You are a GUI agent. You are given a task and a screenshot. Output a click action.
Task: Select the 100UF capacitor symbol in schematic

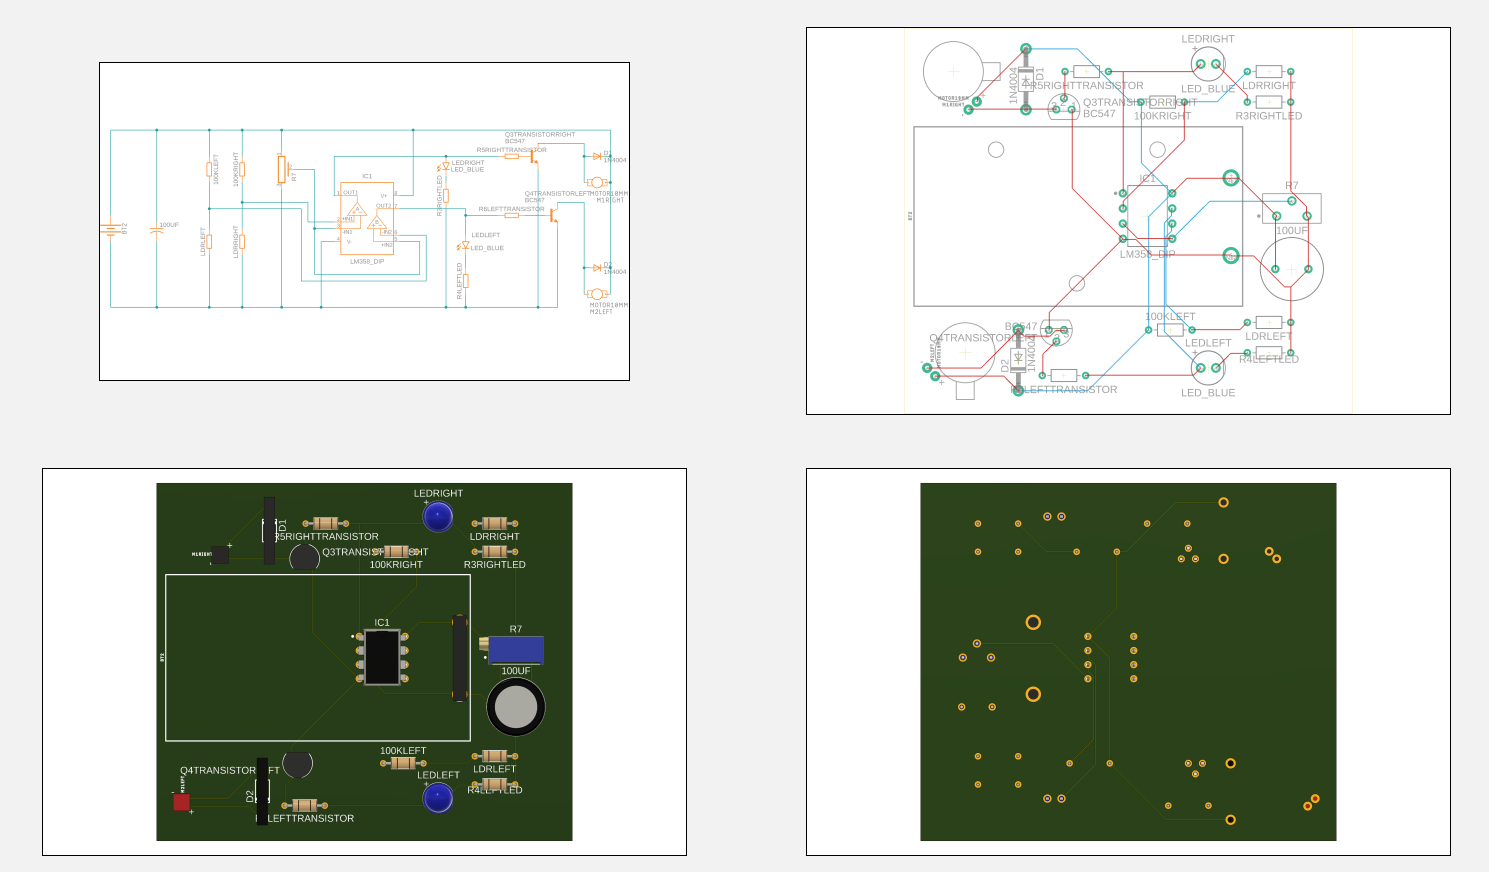click(156, 229)
